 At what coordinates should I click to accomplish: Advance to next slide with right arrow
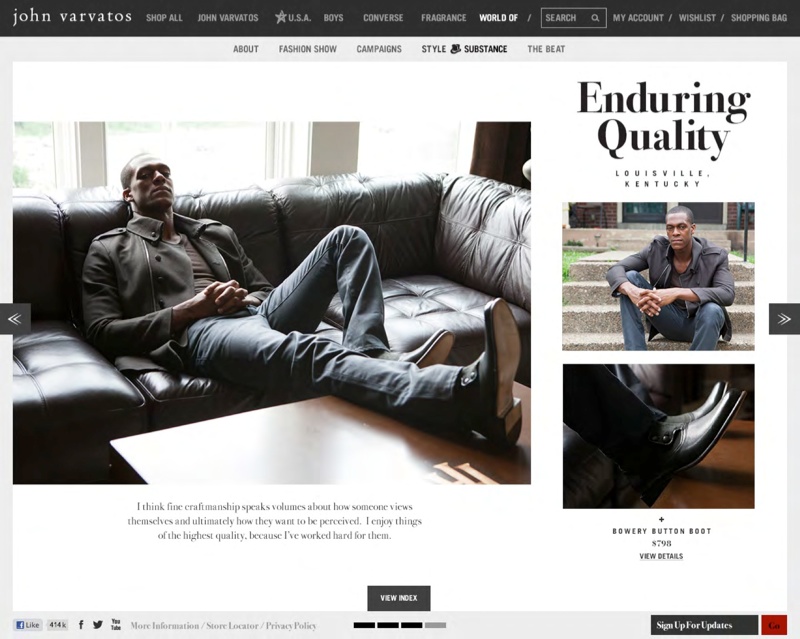[784, 319]
